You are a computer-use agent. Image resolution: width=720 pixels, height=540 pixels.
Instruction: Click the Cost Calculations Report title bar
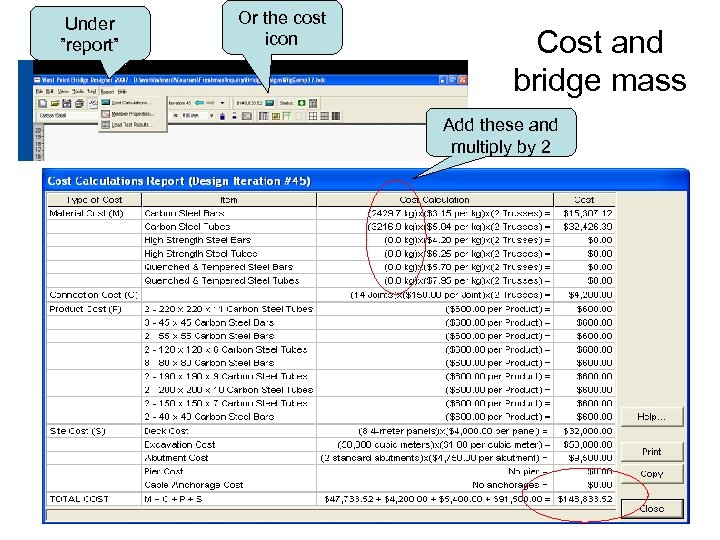(366, 181)
